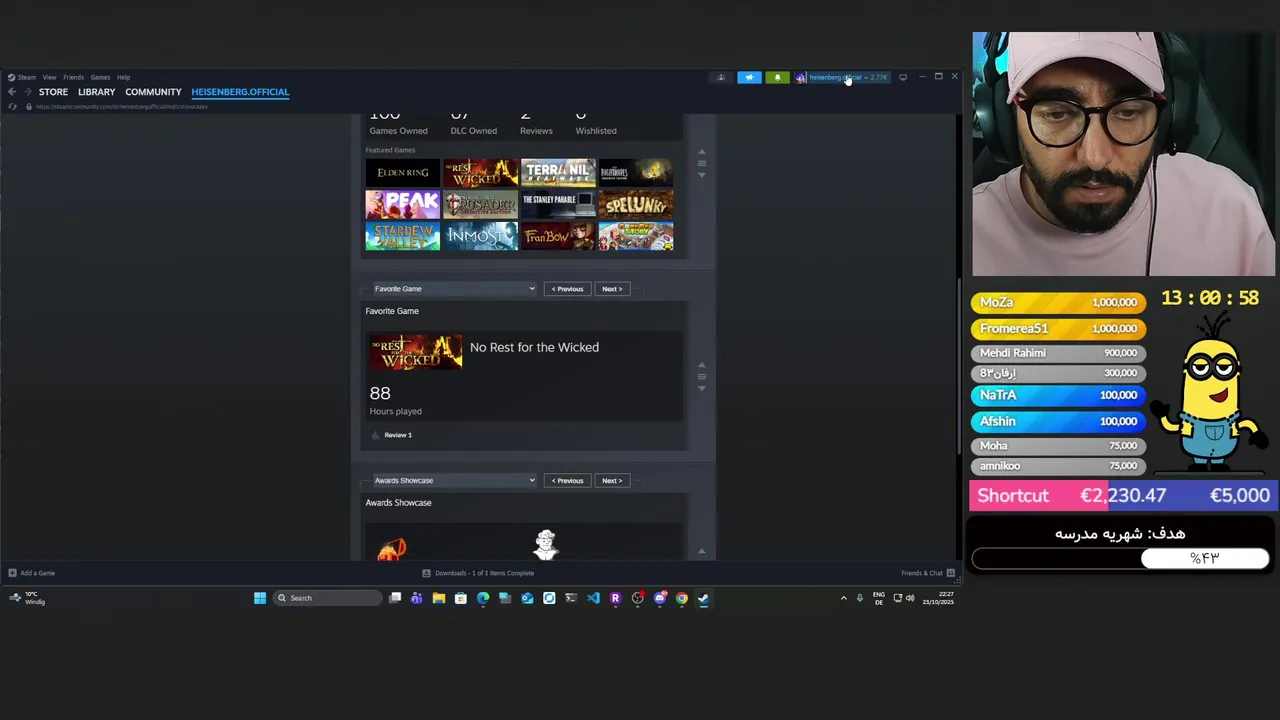This screenshot has height=720, width=1280.
Task: Click the Review 1 link
Action: (x=398, y=435)
